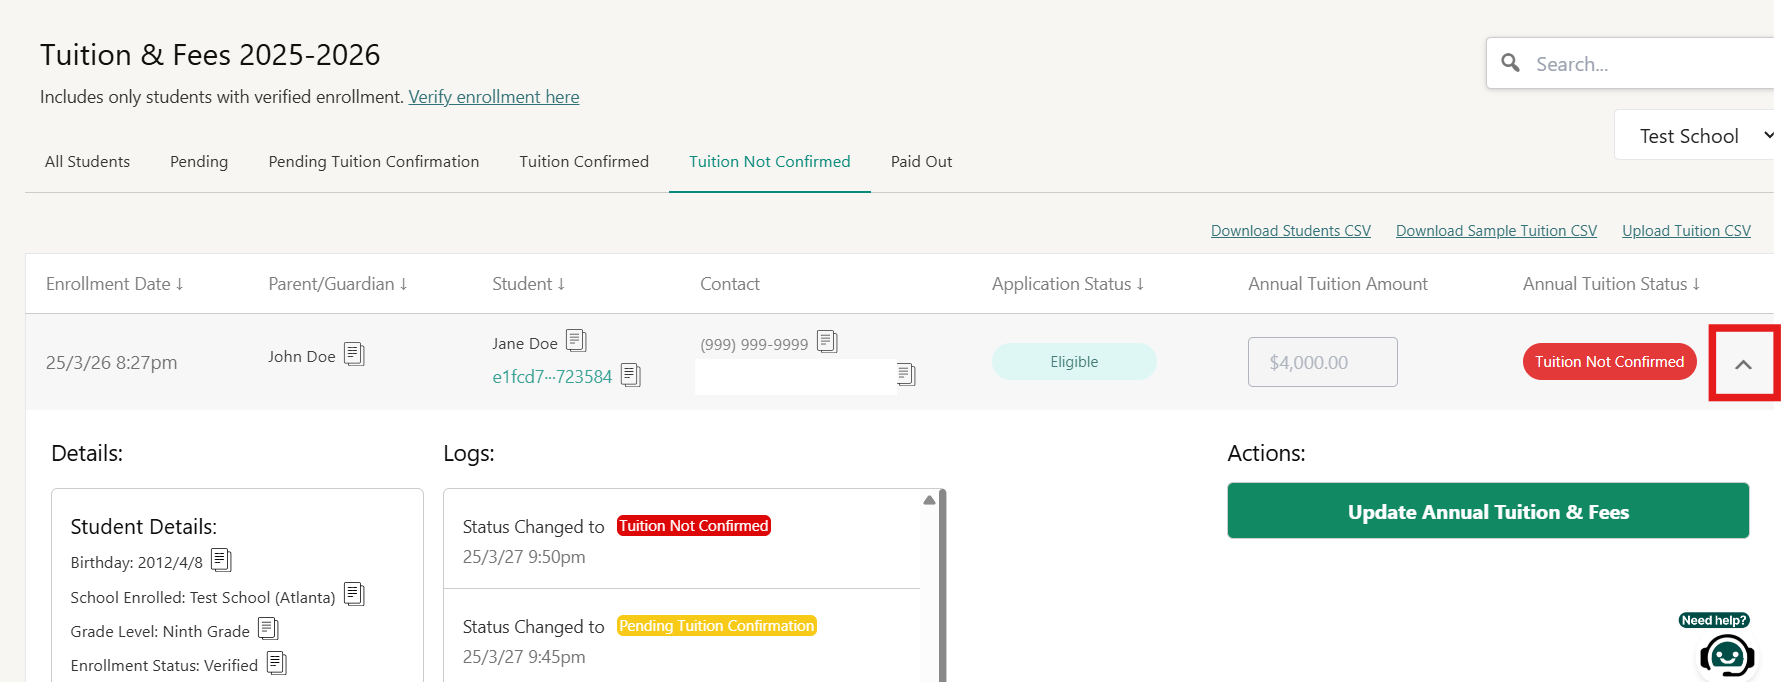The width and height of the screenshot is (1781, 682).
Task: Copy student name Jane Doe
Action: (576, 341)
